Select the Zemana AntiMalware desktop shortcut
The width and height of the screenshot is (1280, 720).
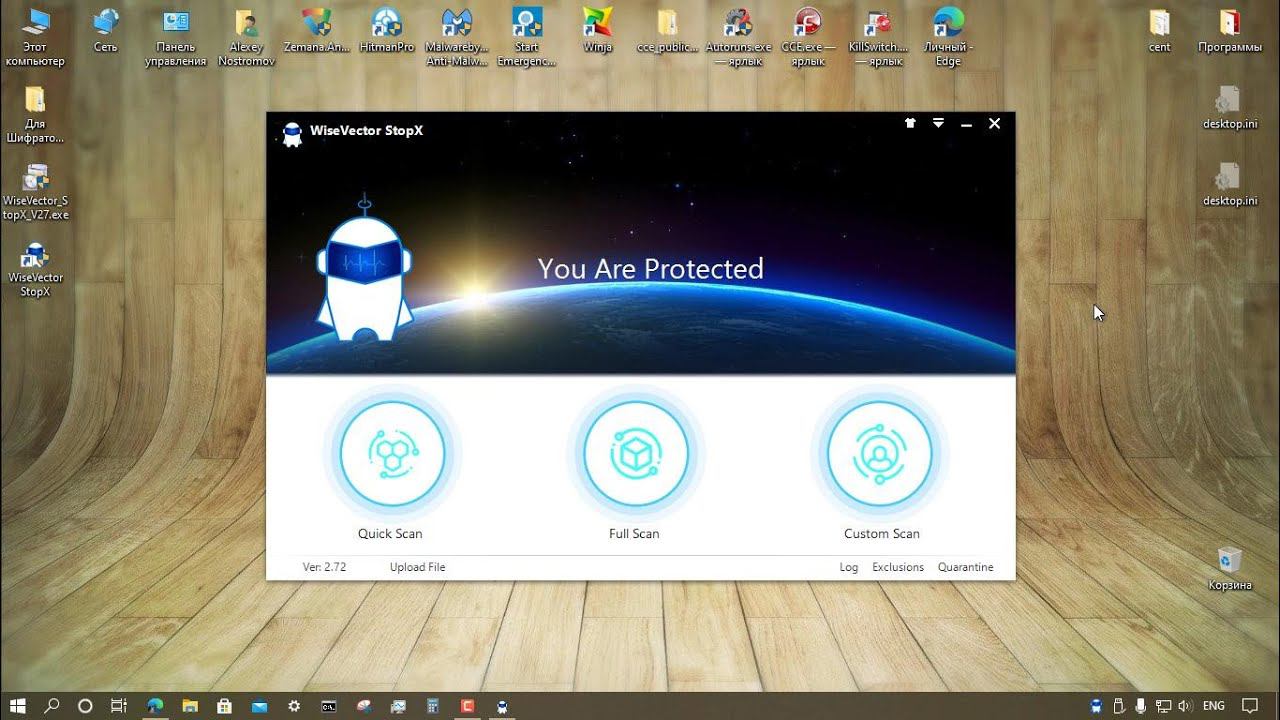317,31
